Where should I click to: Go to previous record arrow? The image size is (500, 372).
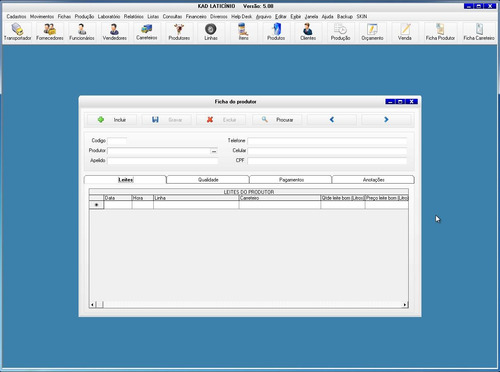pos(332,120)
